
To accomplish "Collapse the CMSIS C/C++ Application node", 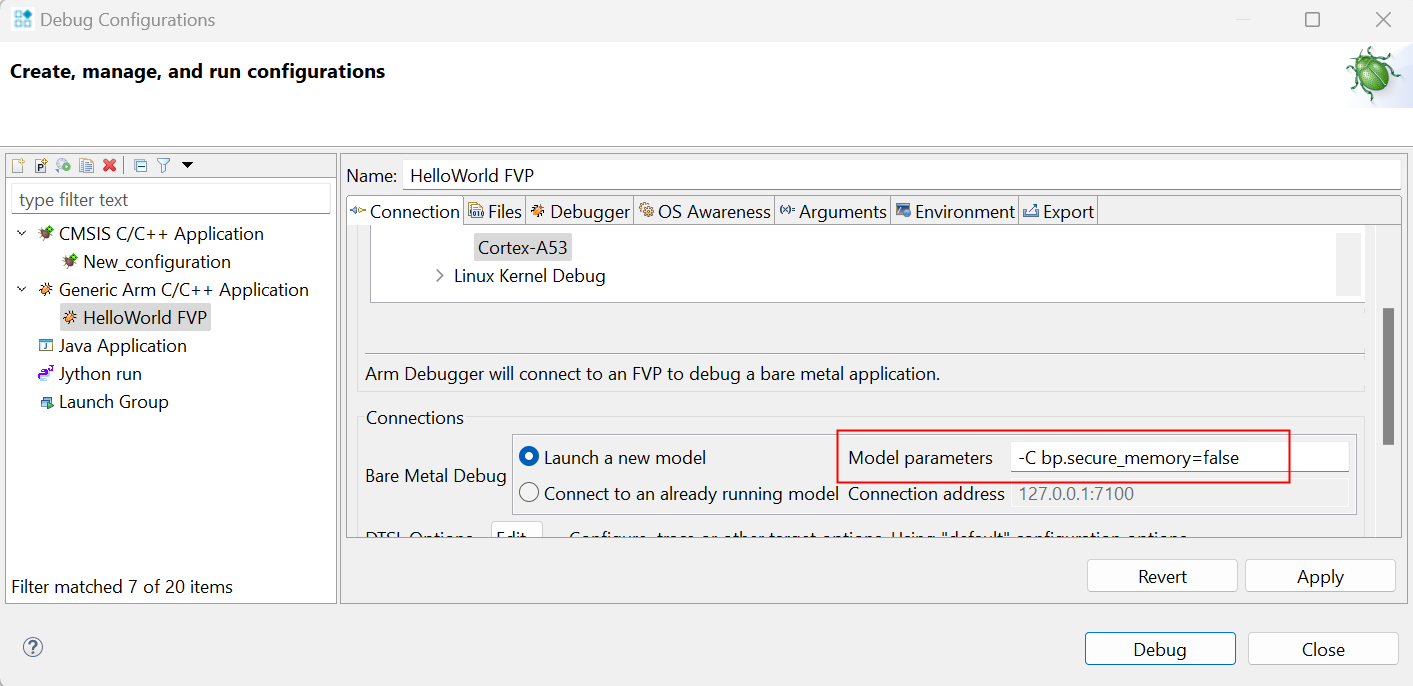I will pos(22,234).
